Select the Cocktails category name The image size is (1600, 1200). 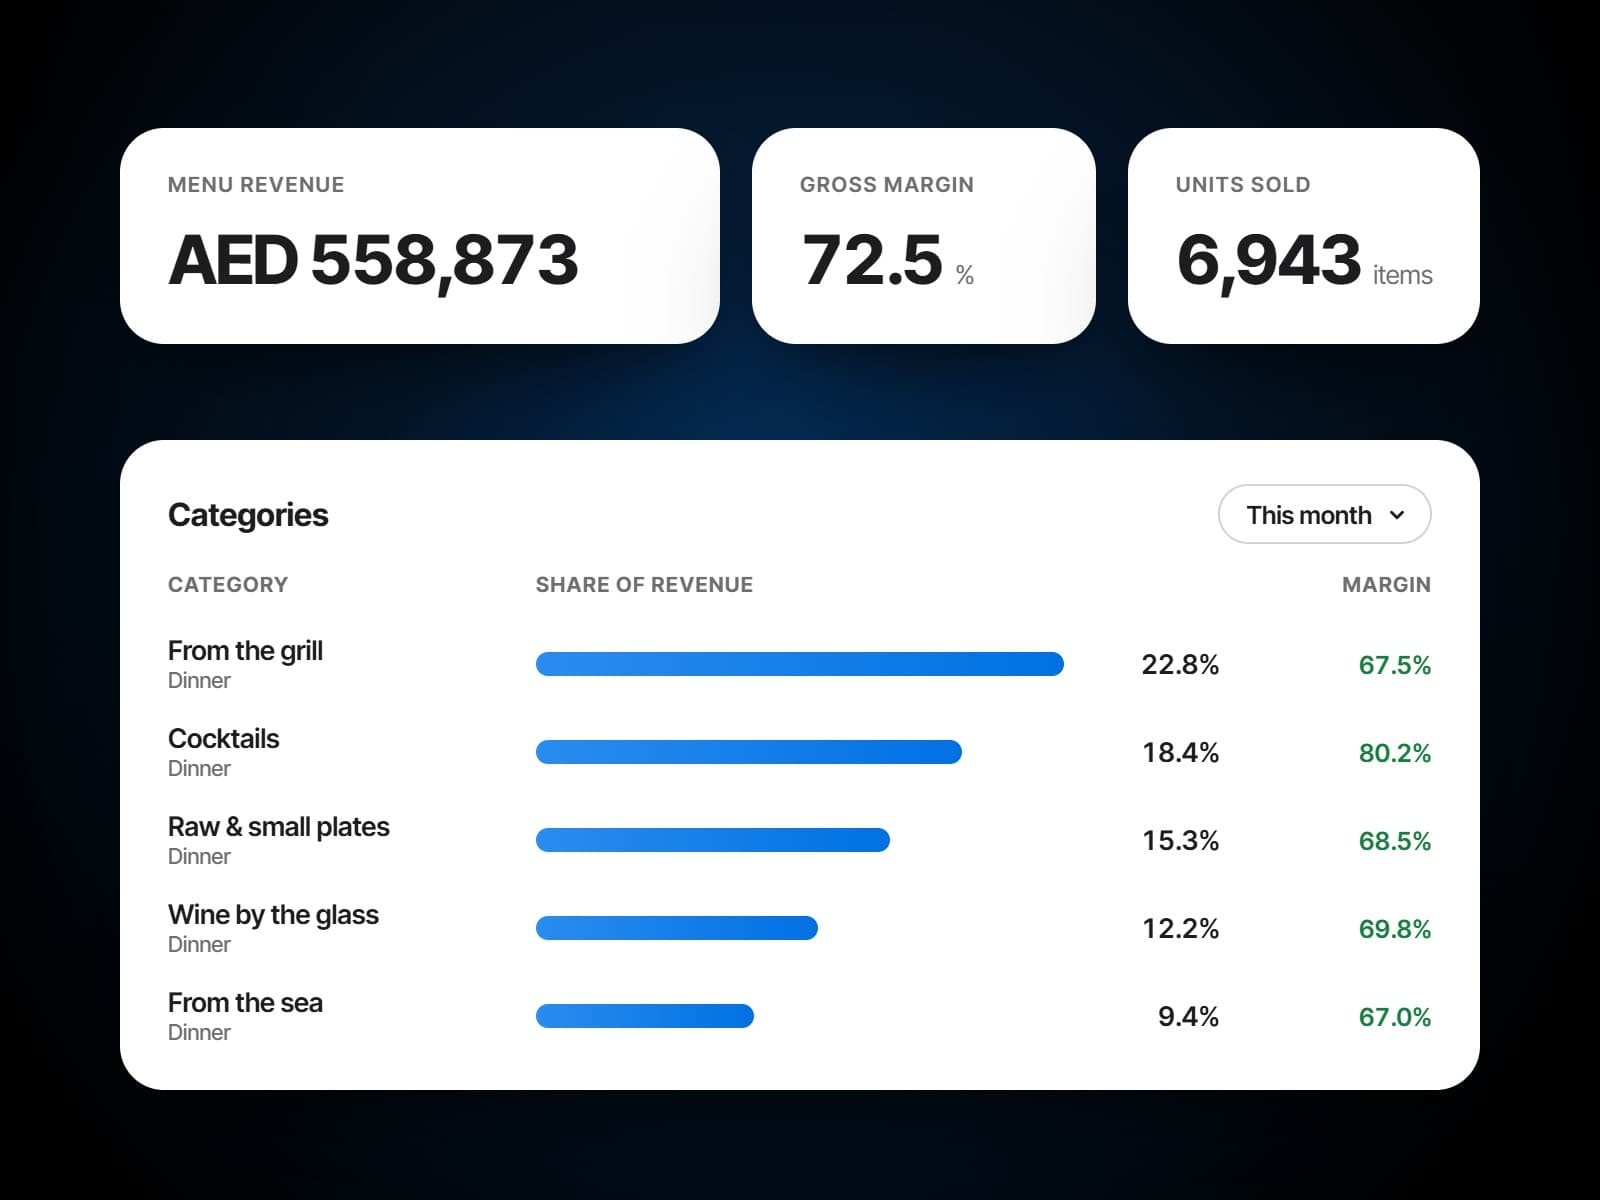(223, 738)
